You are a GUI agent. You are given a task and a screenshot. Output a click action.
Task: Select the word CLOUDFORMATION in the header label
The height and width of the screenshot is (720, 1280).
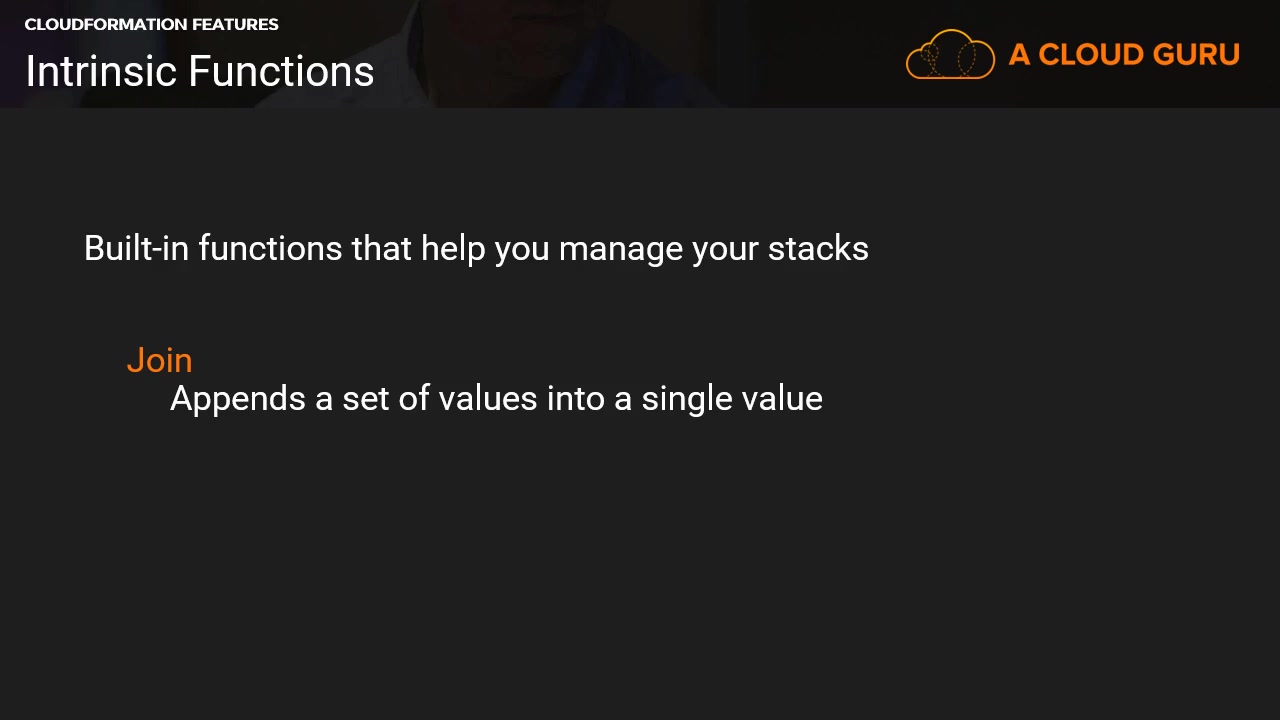[103, 24]
